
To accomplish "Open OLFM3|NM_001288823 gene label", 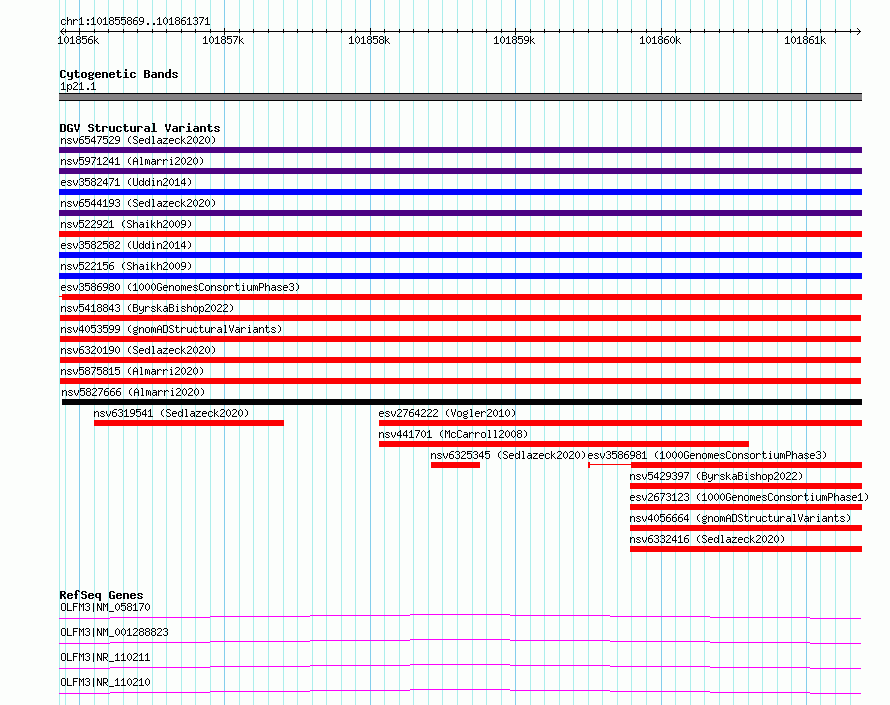I will (x=114, y=632).
